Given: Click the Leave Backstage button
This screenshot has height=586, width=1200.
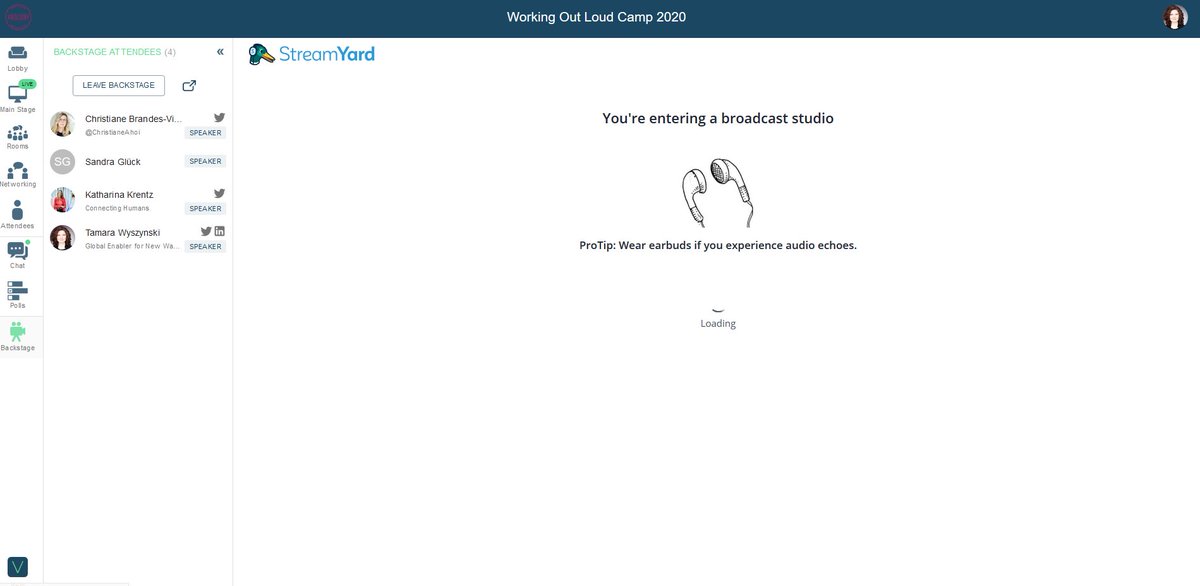Looking at the screenshot, I should coord(119,86).
